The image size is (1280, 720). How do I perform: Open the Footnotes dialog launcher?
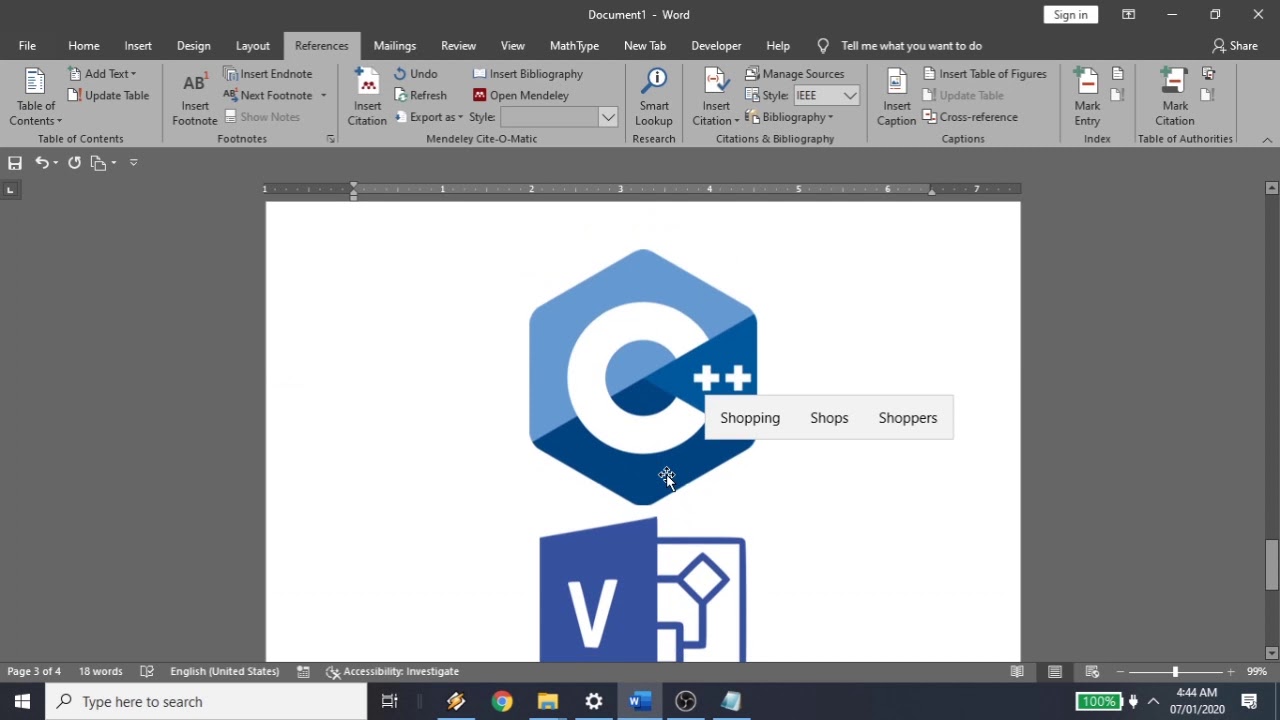click(330, 139)
